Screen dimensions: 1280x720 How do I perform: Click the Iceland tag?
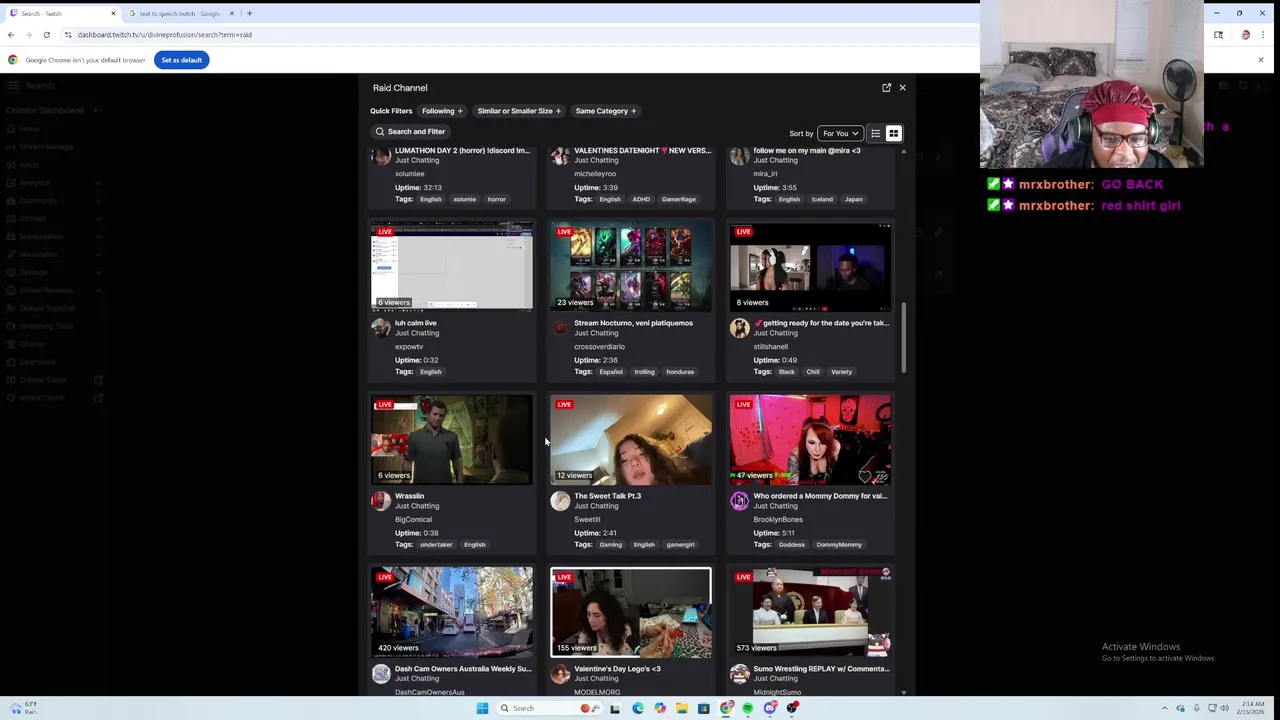(x=822, y=199)
